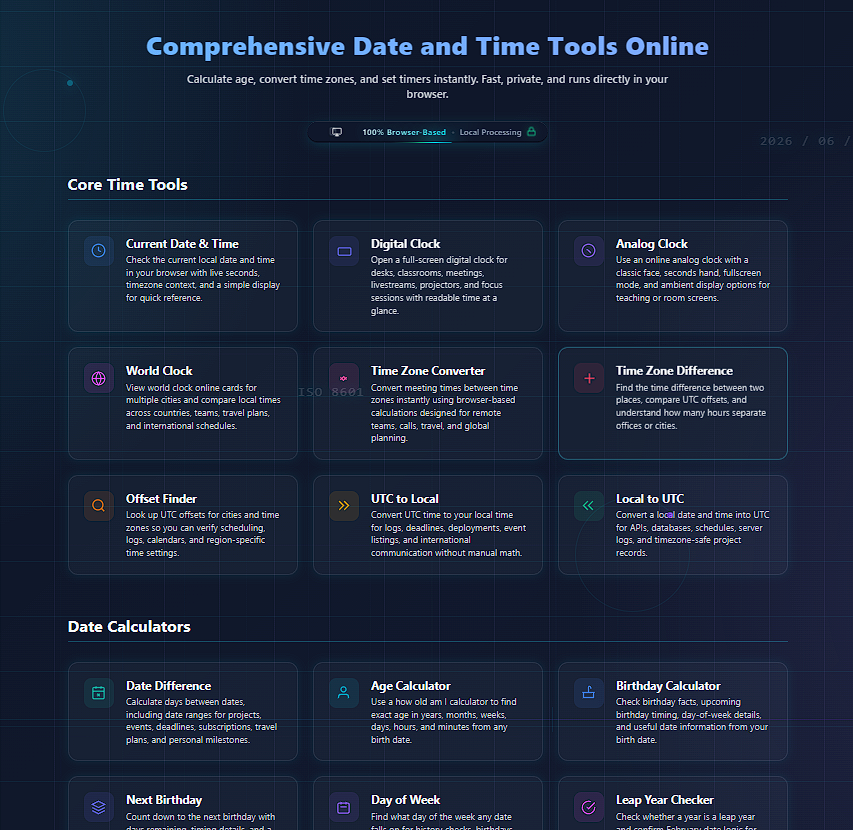Open the Birthday Calculator title link
This screenshot has width=853, height=830.
tap(668, 686)
